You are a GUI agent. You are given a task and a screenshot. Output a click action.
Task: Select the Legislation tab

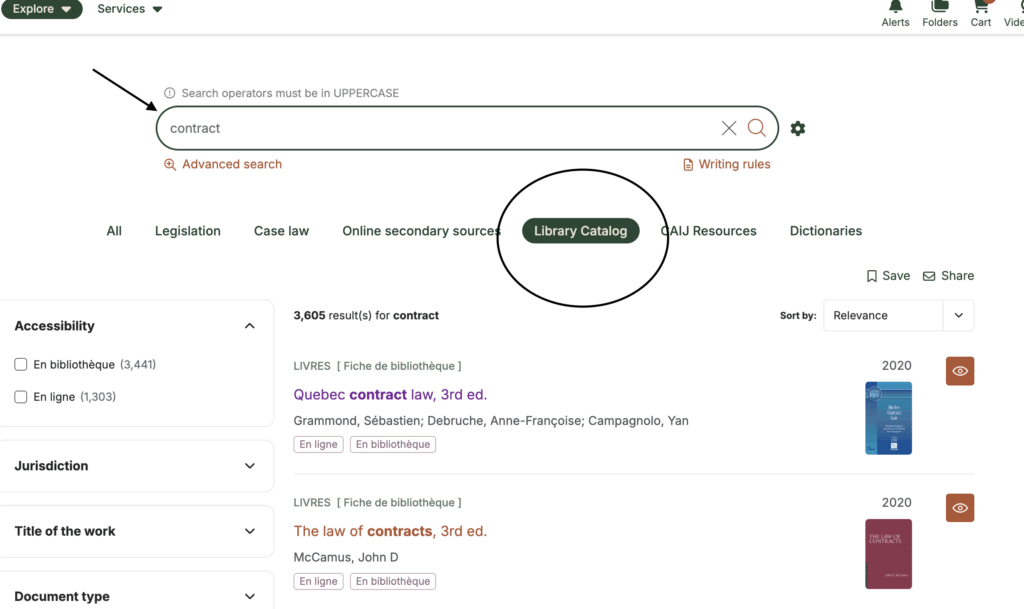(187, 231)
